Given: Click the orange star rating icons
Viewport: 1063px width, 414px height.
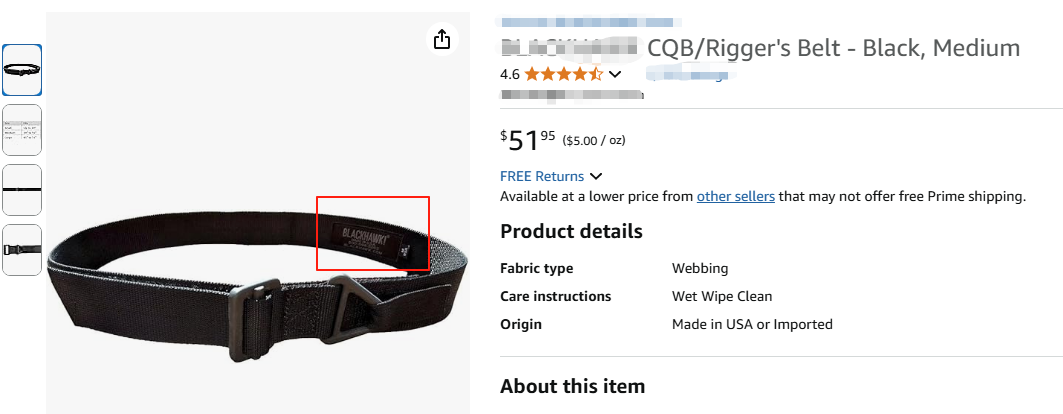Looking at the screenshot, I should (563, 74).
